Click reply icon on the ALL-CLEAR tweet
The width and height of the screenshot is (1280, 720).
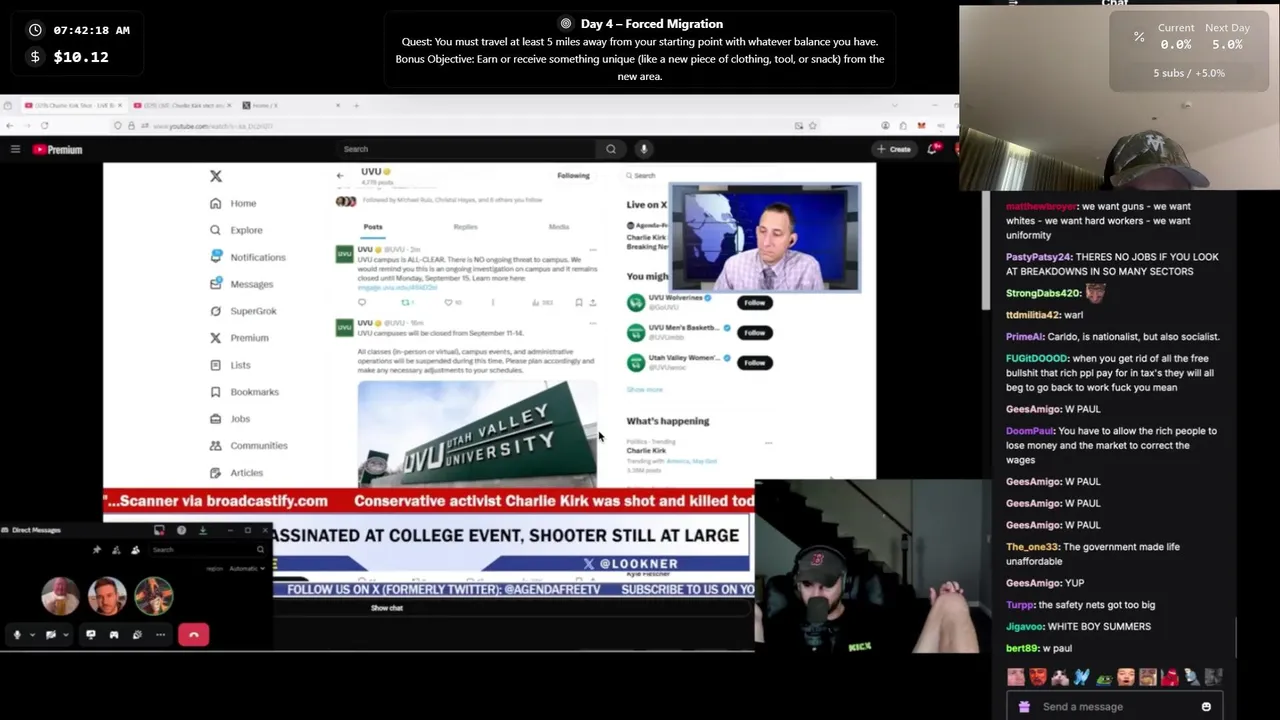pos(362,302)
